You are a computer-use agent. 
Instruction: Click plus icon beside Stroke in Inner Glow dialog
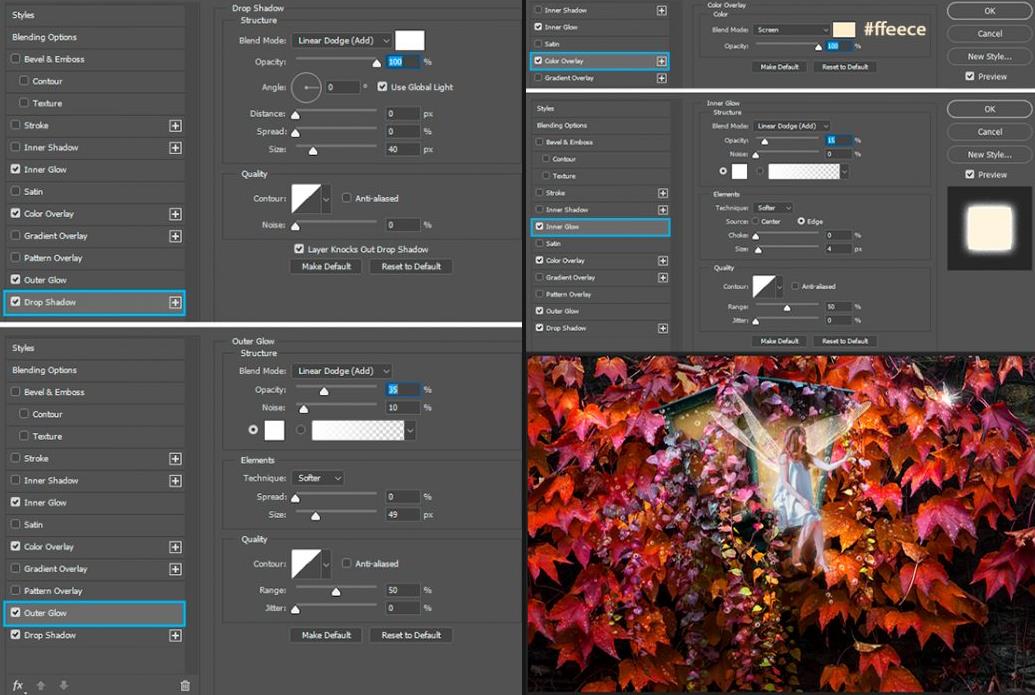point(663,193)
